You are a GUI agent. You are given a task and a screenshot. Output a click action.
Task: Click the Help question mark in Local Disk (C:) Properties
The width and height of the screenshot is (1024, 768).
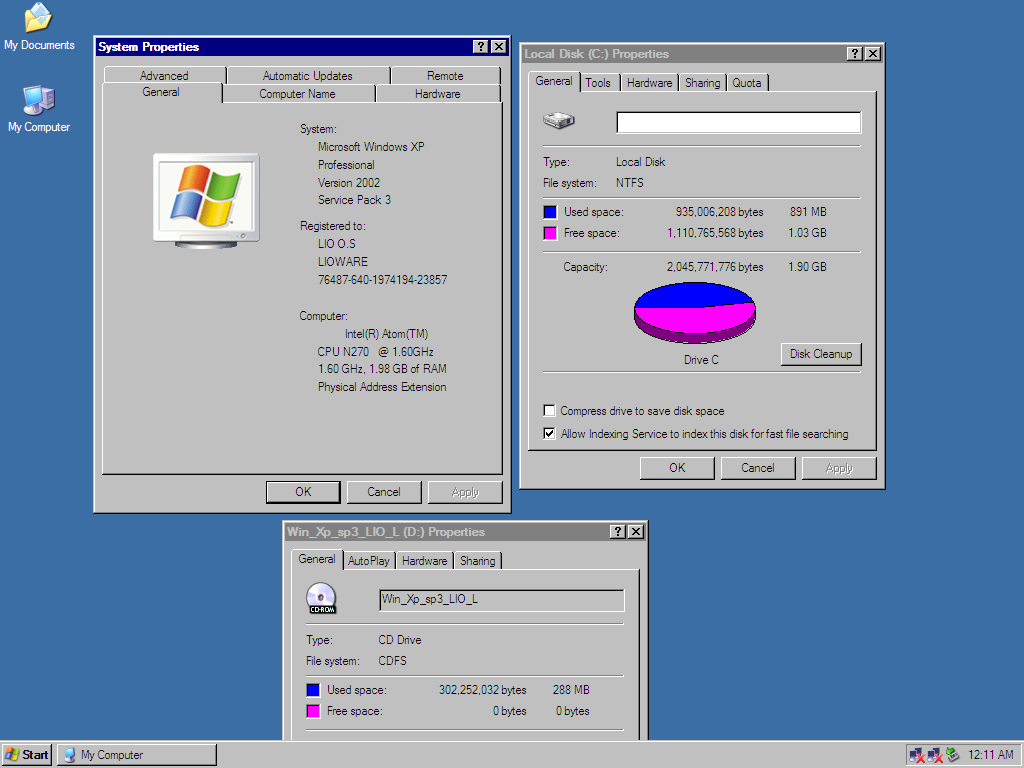(x=855, y=54)
